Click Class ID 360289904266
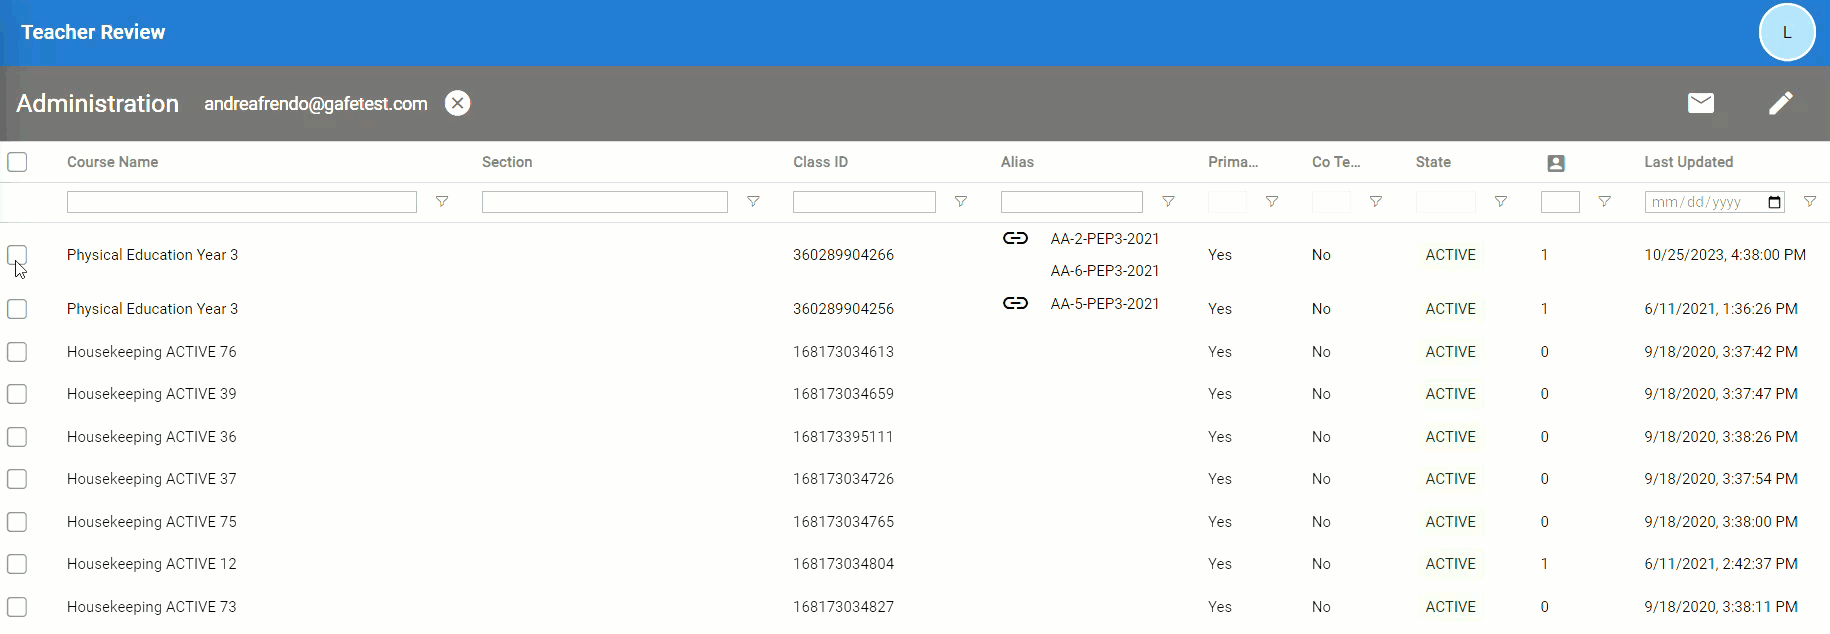1830x634 pixels. click(x=843, y=255)
